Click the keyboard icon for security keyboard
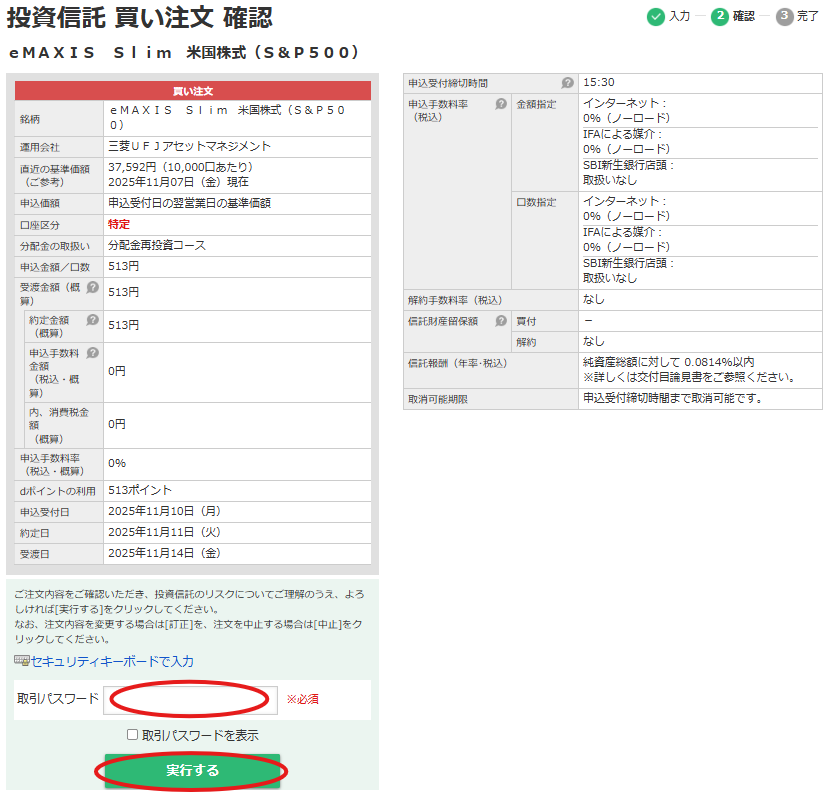This screenshot has height=793, width=832. click(x=22, y=661)
